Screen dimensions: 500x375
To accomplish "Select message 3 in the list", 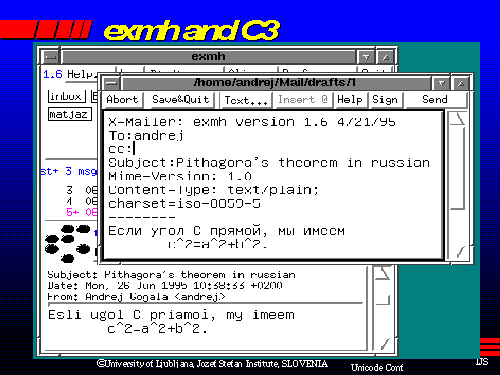I will [81, 190].
